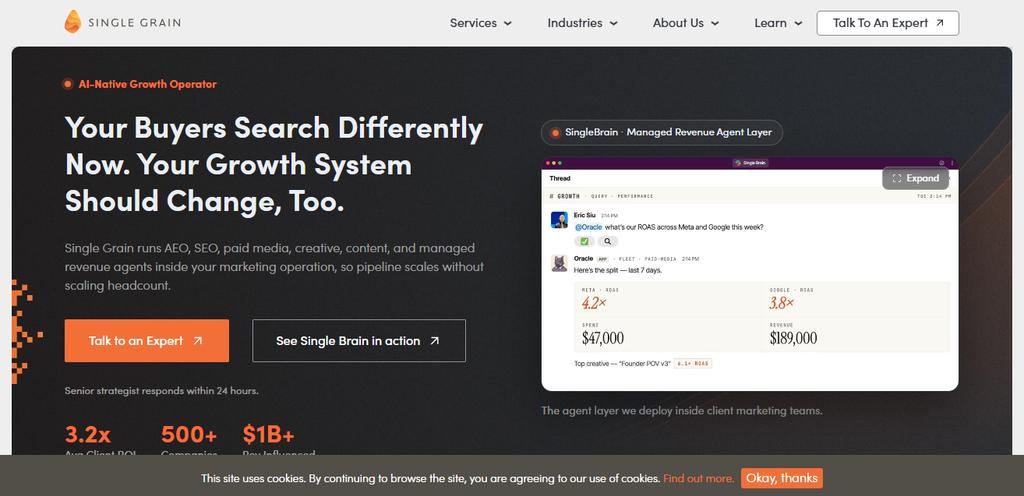The height and width of the screenshot is (496, 1024).
Task: Click SingleBrain Managed Revenue Agent Layer pill
Action: click(662, 132)
